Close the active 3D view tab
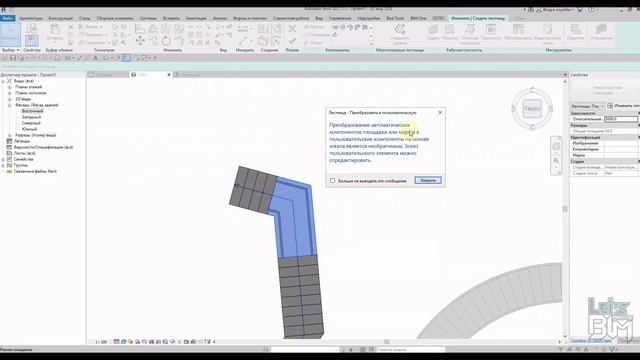The width and height of the screenshot is (640, 360). tap(169, 75)
